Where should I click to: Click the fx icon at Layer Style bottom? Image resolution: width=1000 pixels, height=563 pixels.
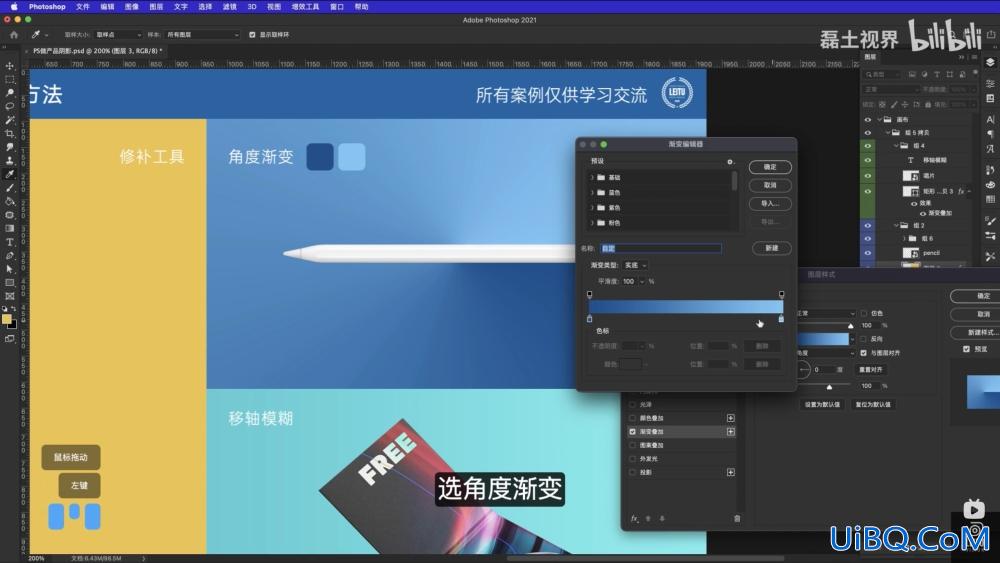634,518
